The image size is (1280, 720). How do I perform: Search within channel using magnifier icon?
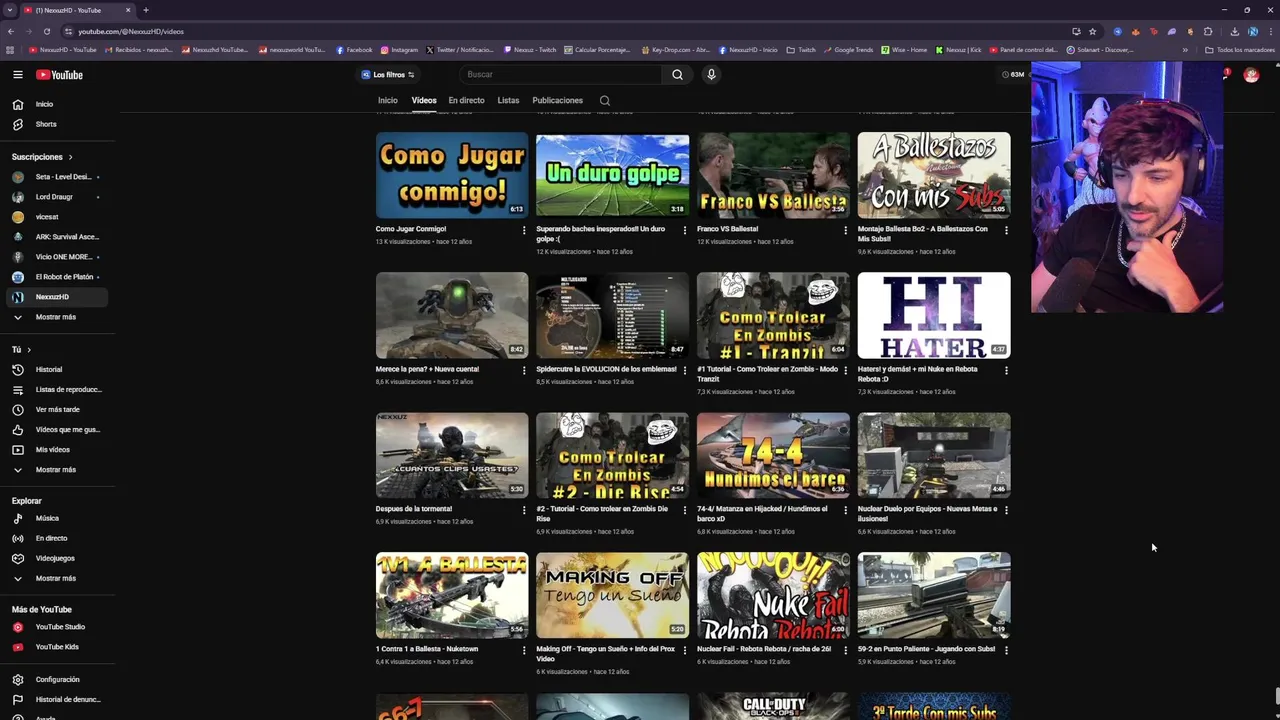tap(604, 100)
